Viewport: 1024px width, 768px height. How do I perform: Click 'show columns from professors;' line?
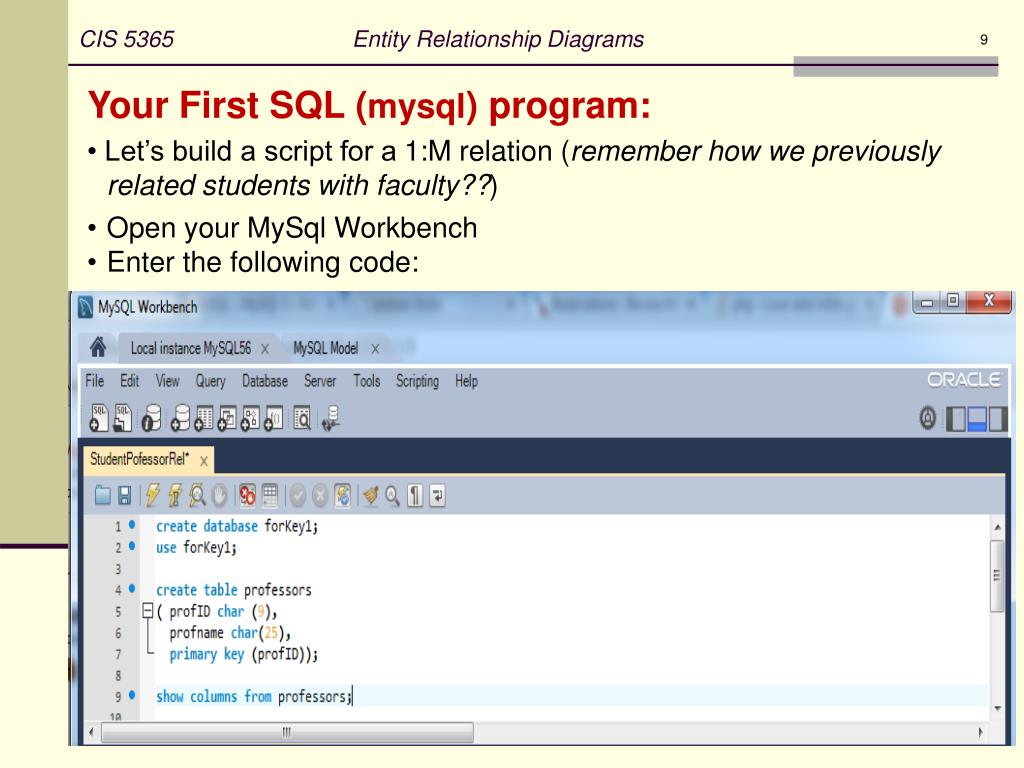tap(254, 697)
